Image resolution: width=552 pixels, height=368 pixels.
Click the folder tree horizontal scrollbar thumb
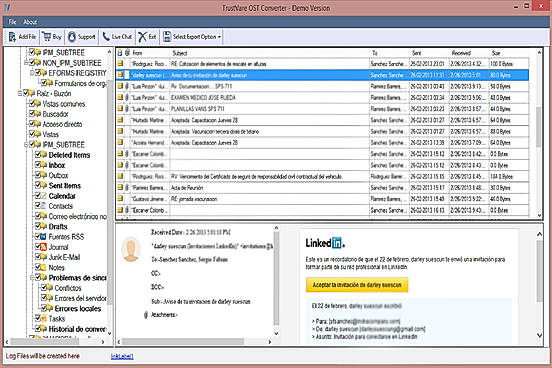coord(46,342)
